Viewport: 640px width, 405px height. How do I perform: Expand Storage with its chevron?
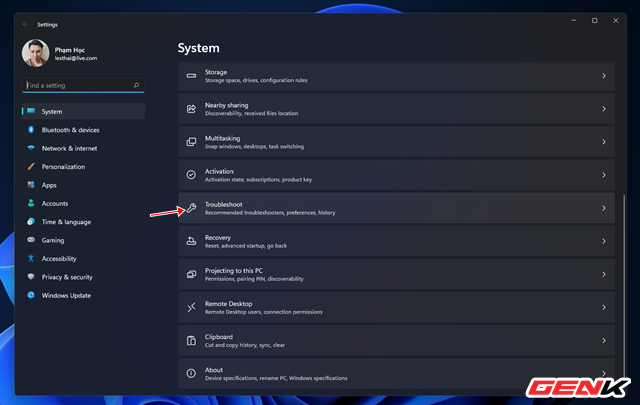click(x=604, y=76)
